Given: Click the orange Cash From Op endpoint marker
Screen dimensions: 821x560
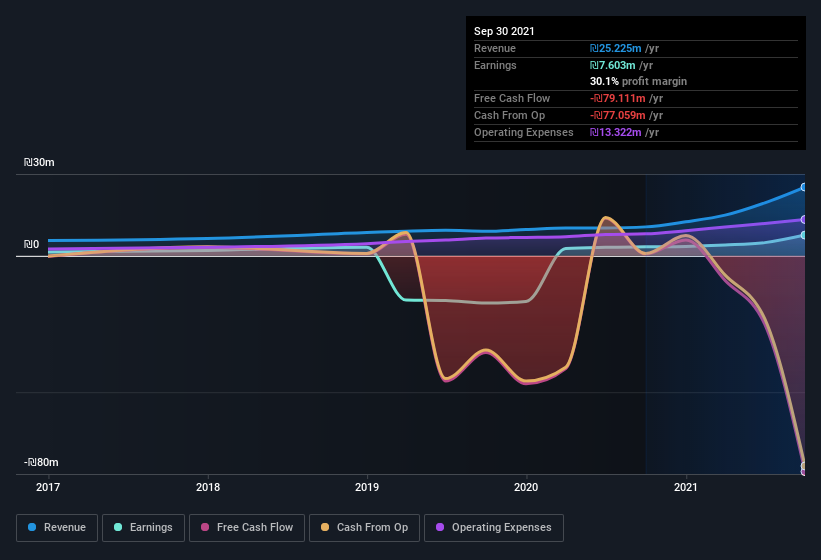Looking at the screenshot, I should [803, 466].
